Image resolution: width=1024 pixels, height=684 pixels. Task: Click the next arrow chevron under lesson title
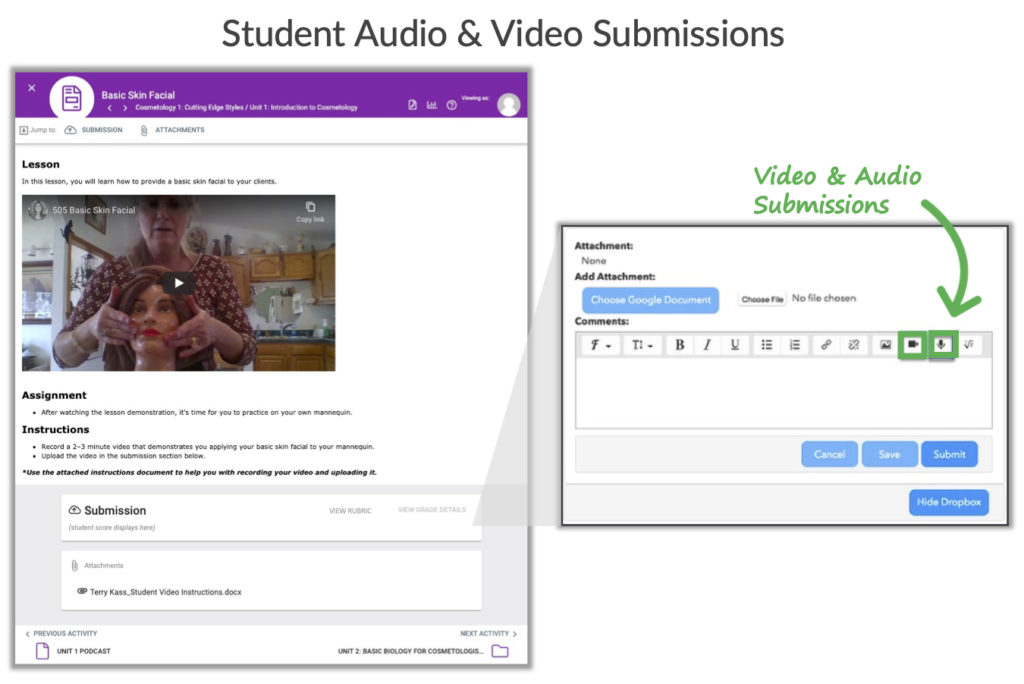[125, 108]
